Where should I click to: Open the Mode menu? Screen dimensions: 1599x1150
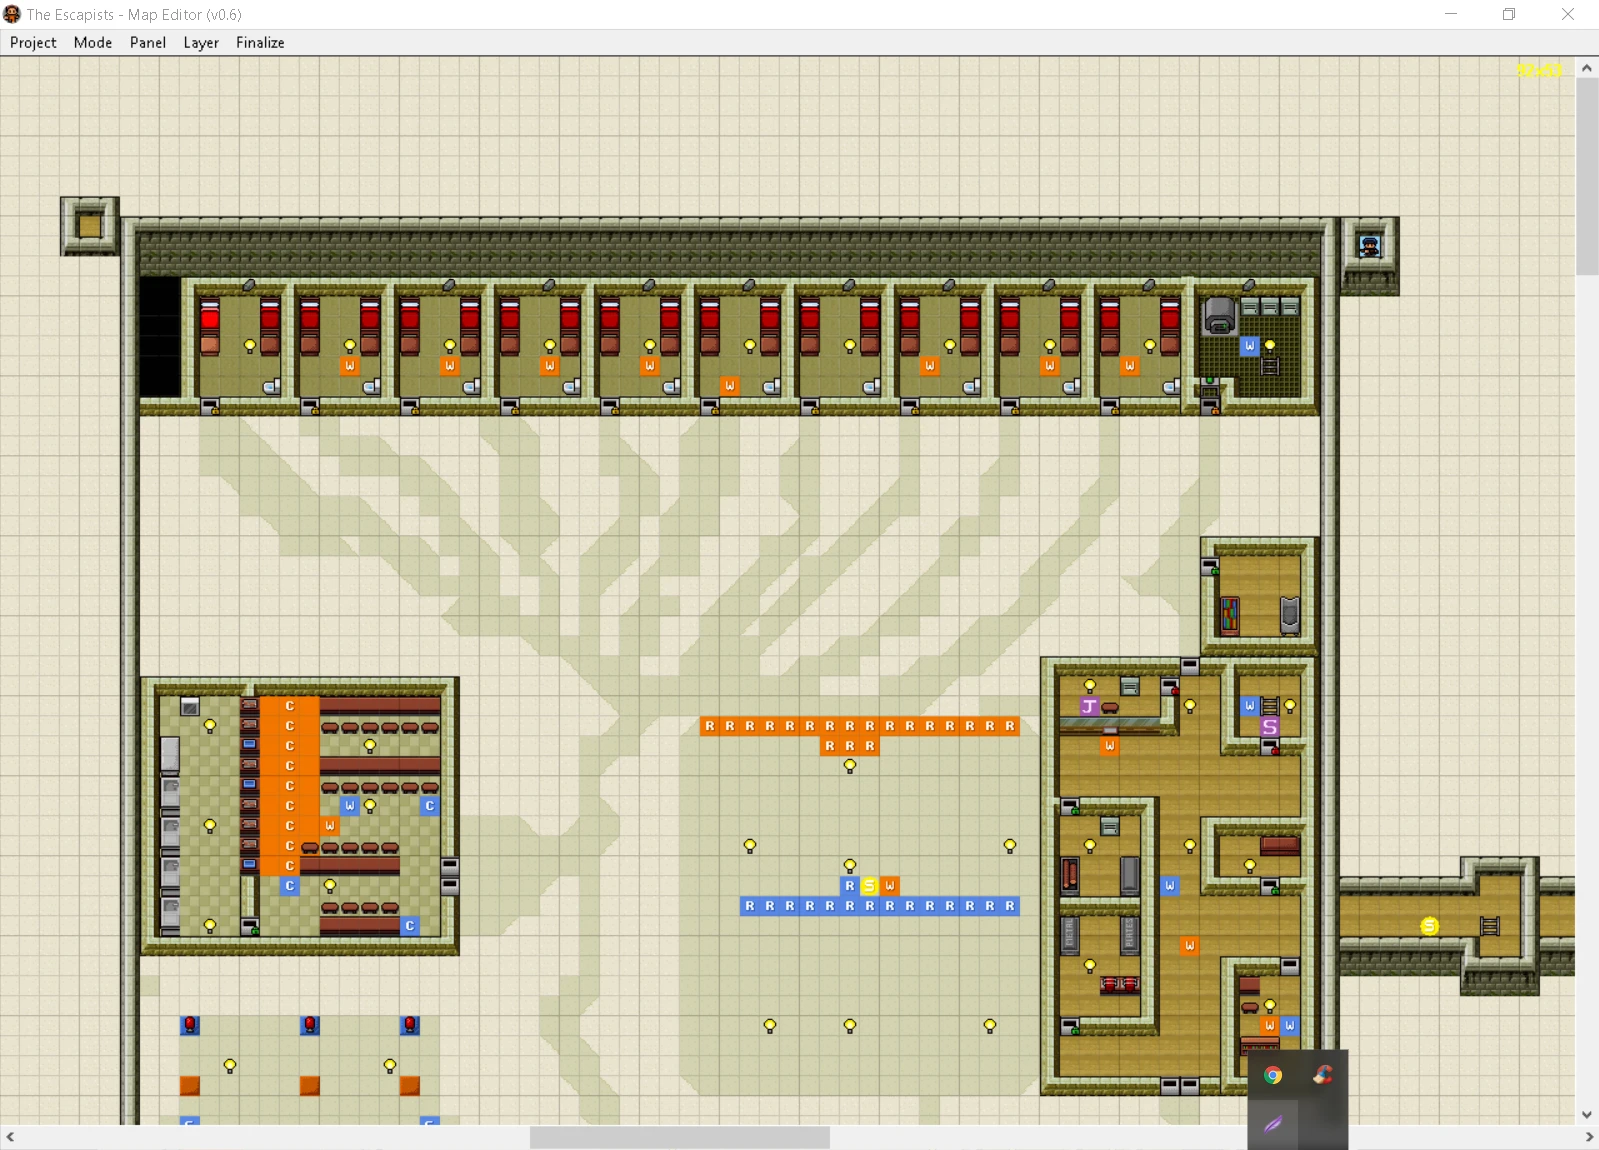pos(93,42)
